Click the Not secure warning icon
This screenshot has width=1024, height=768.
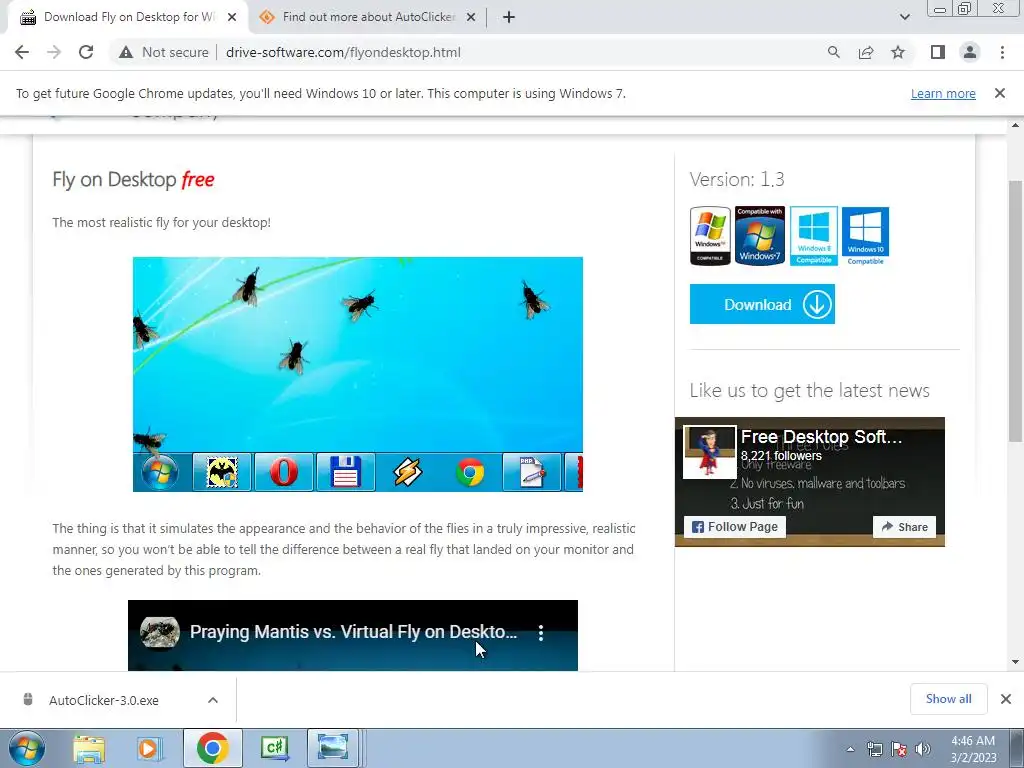(126, 52)
